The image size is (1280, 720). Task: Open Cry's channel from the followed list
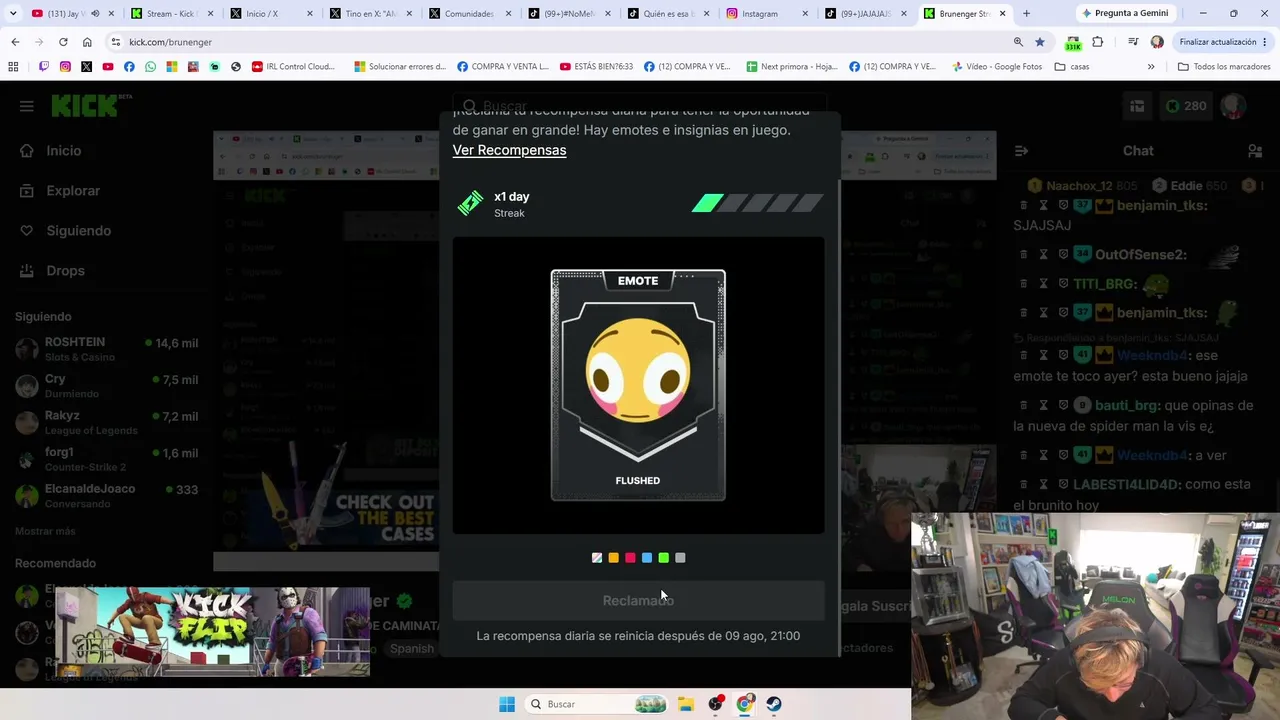[x=106, y=386]
